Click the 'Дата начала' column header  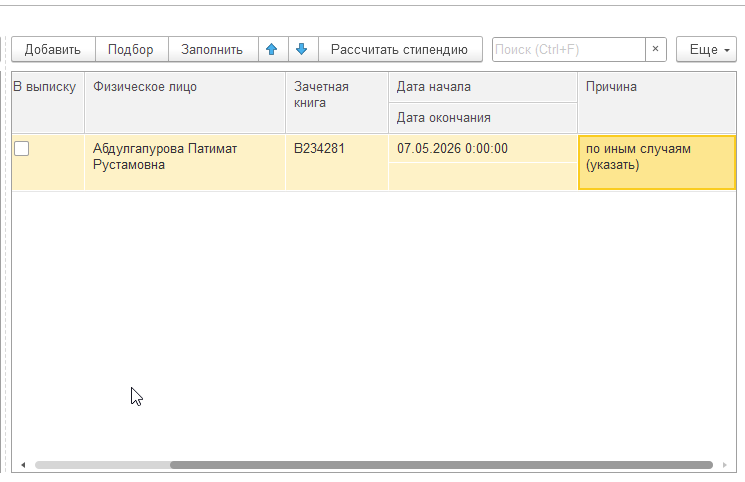point(483,87)
